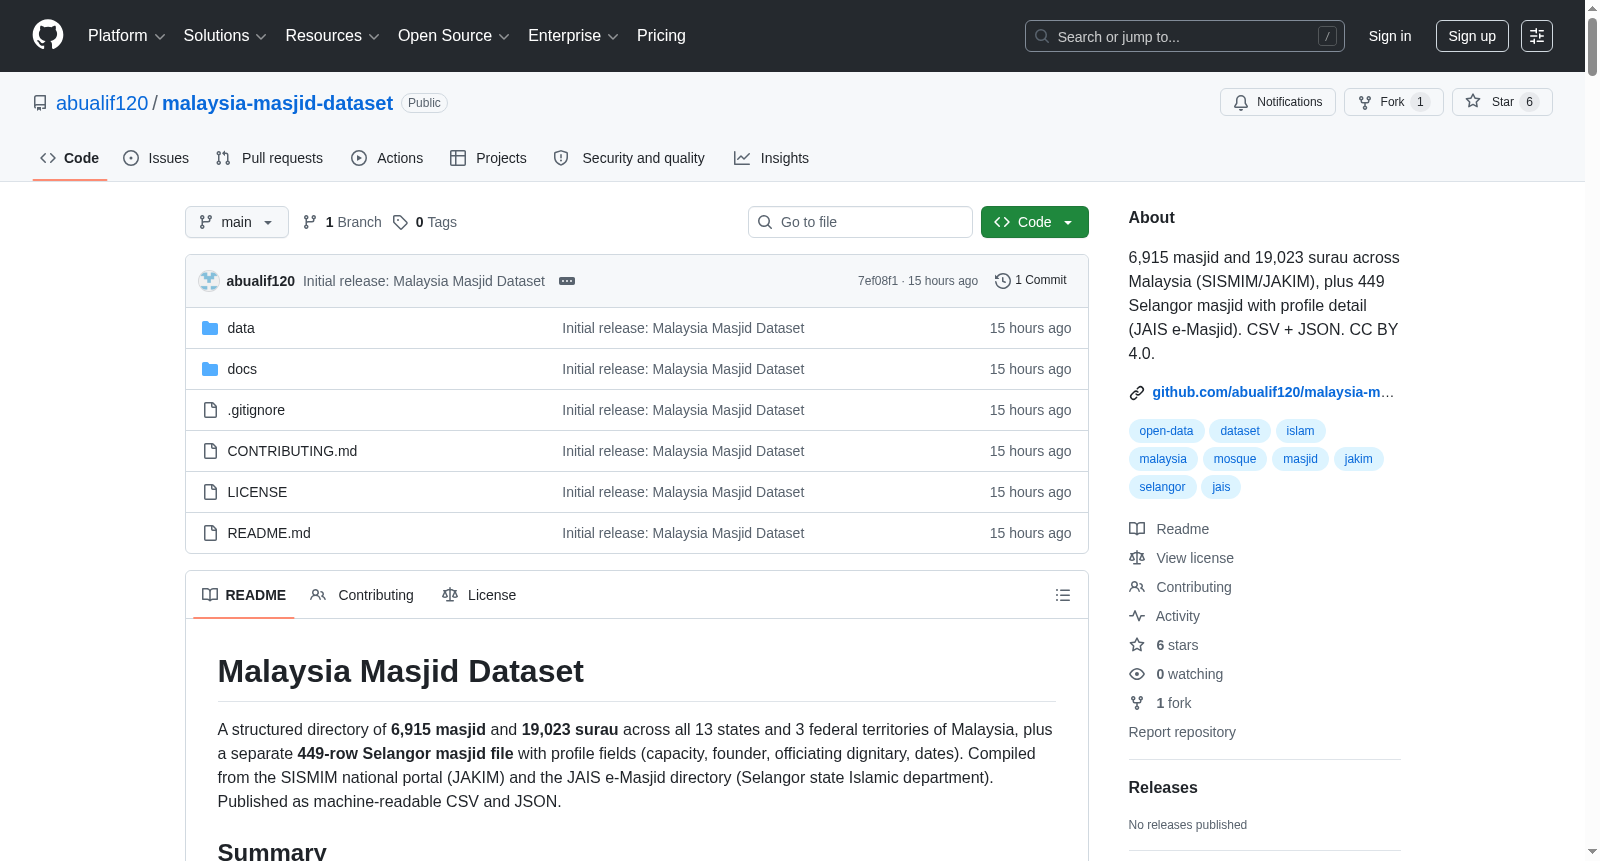Click the Notifications button
The image size is (1600, 861).
click(1278, 102)
